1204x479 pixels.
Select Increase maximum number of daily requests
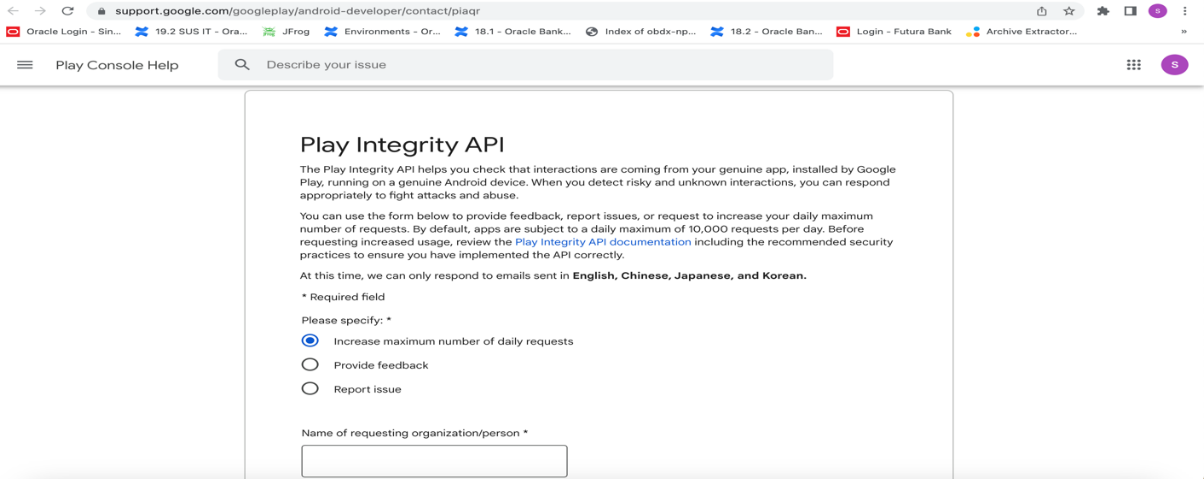(438, 341)
